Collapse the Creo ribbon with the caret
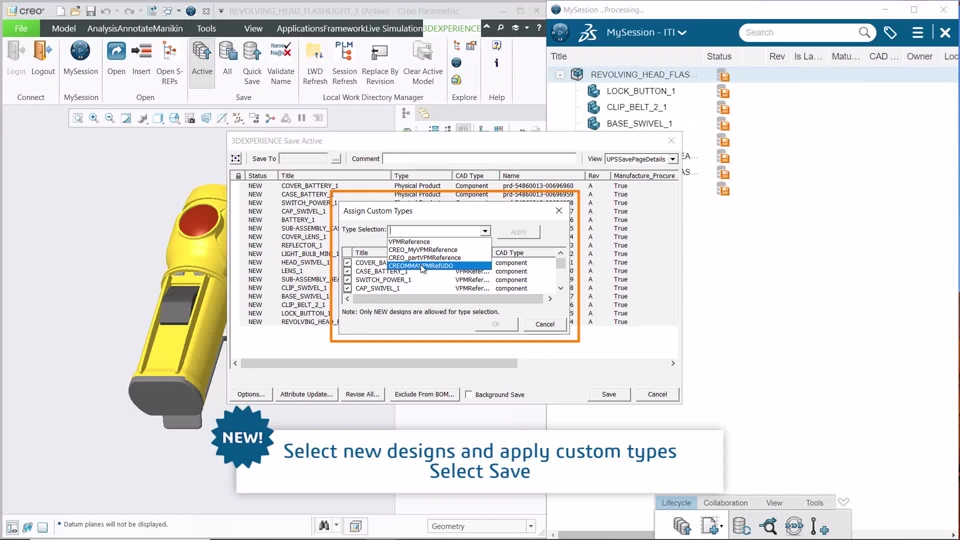Viewport: 960px width, 540px height. [x=487, y=28]
